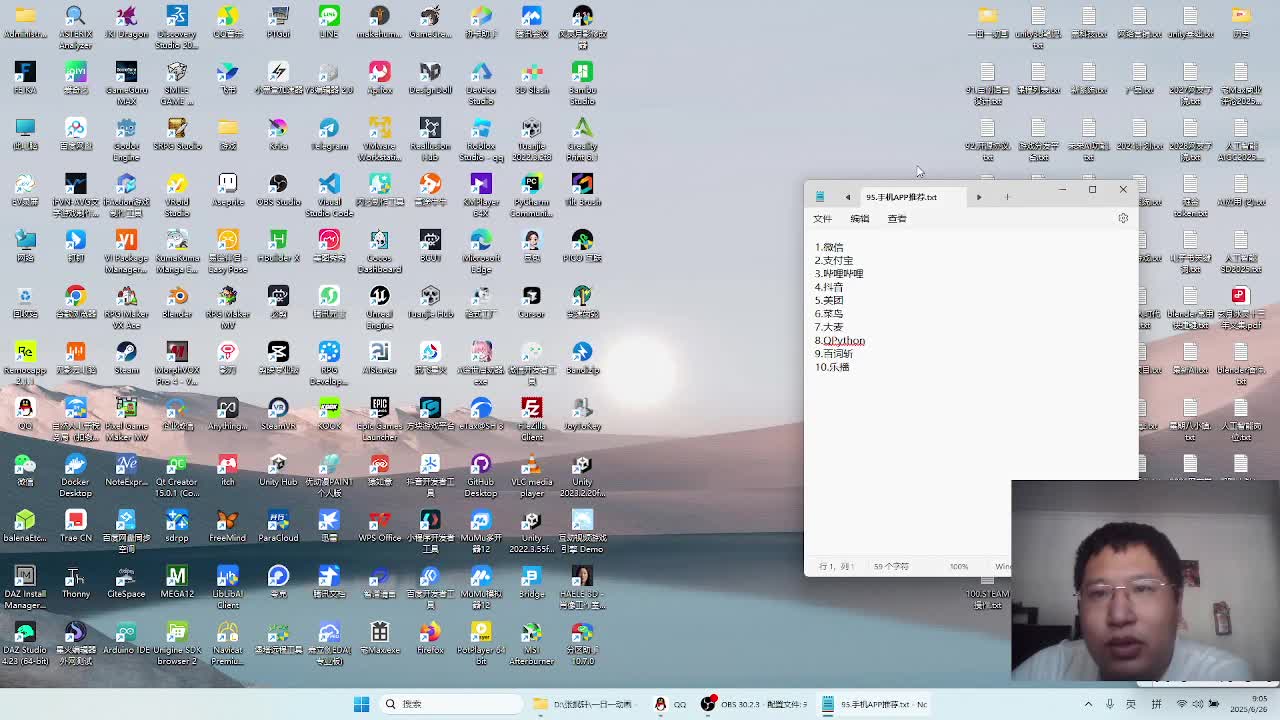The image size is (1280, 720).
Task: Open the Windows Start button
Action: pyautogui.click(x=361, y=704)
